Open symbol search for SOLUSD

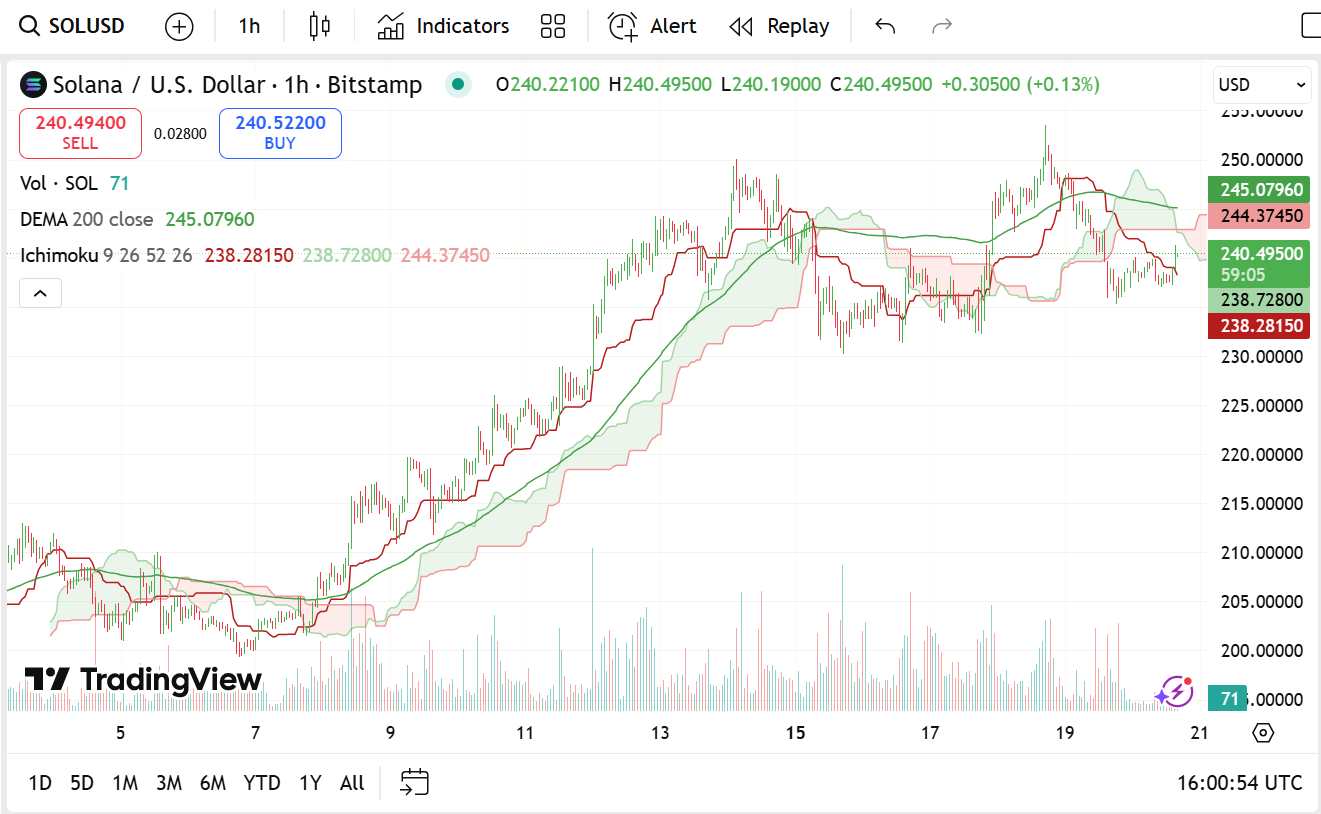(x=73, y=26)
